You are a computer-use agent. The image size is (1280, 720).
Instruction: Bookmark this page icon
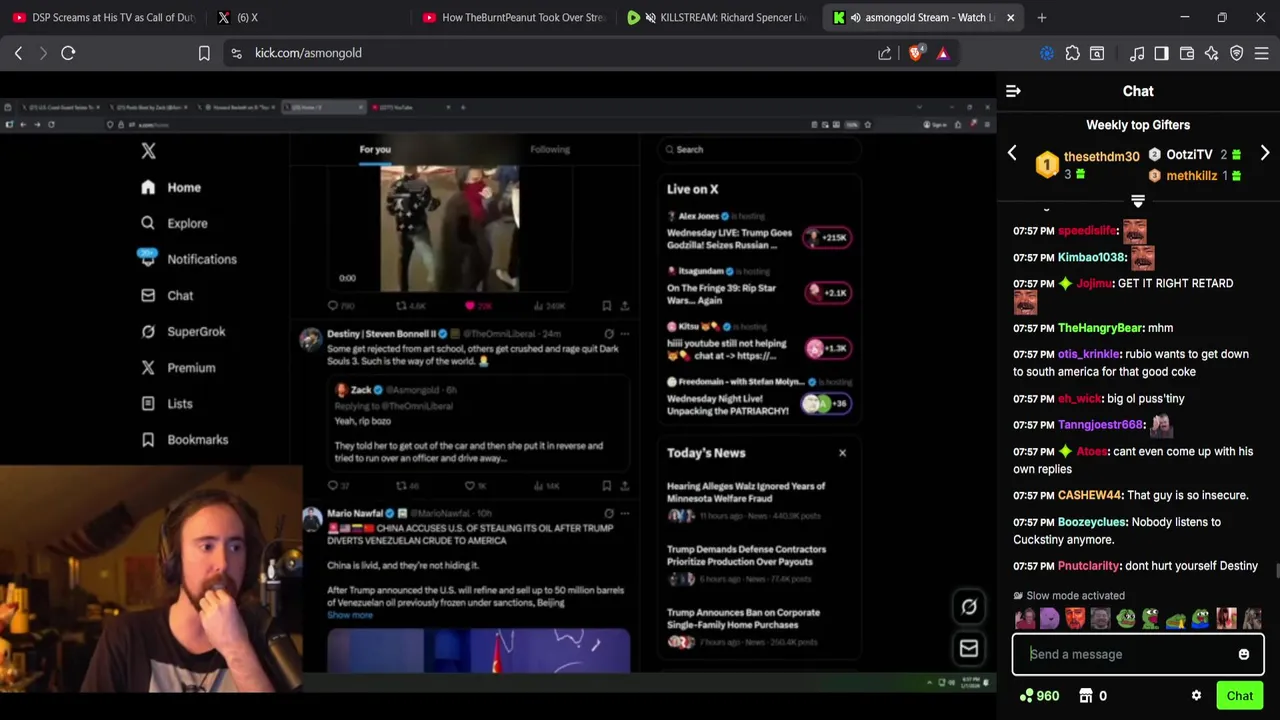(204, 53)
